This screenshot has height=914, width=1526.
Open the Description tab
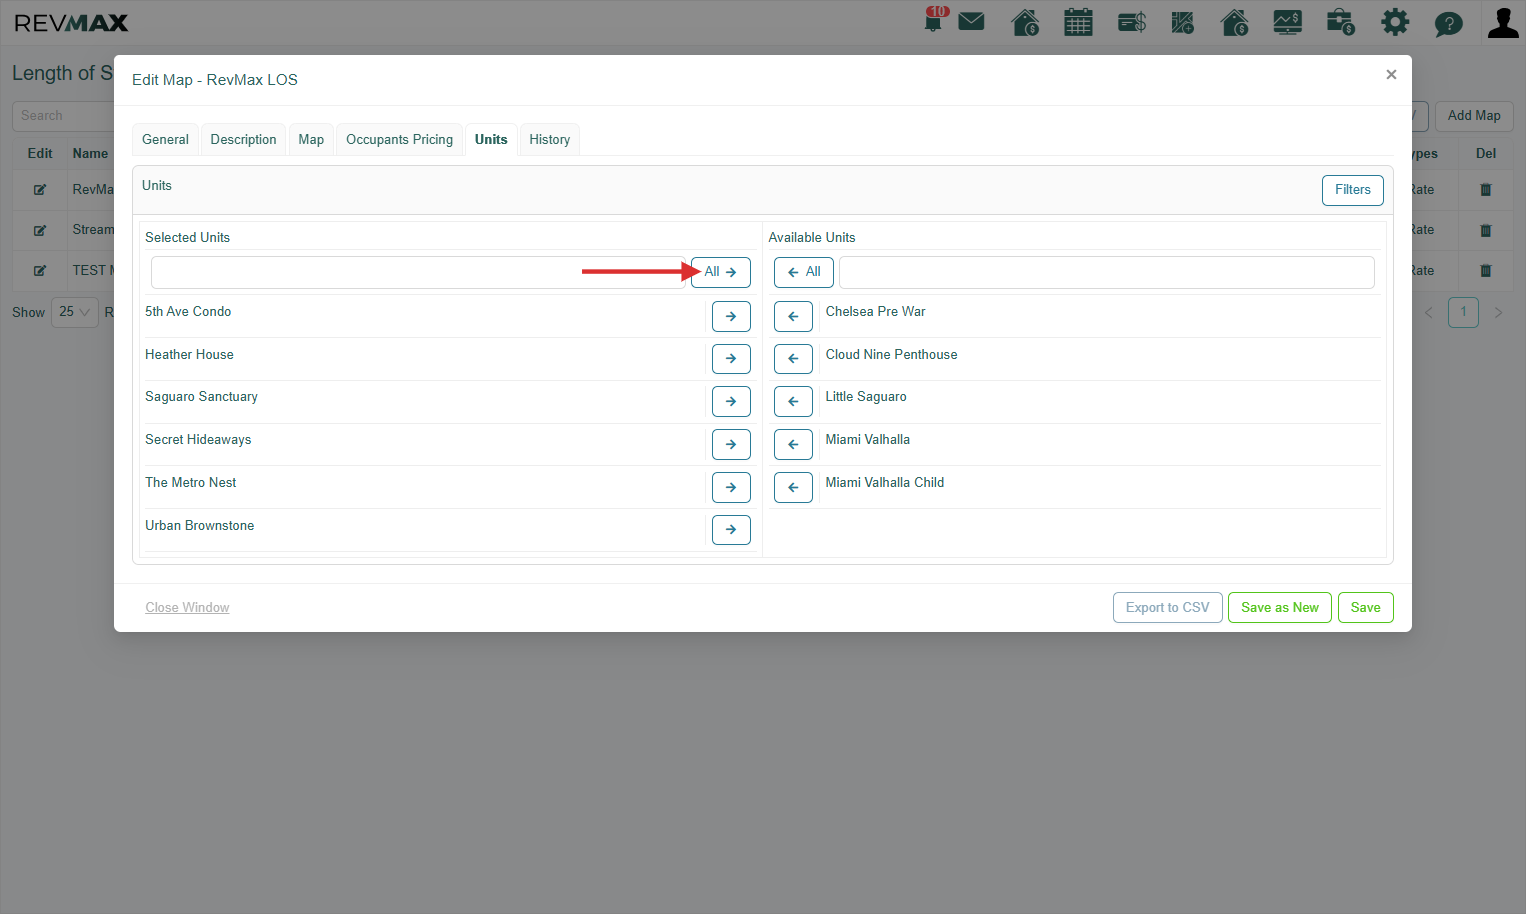click(243, 140)
